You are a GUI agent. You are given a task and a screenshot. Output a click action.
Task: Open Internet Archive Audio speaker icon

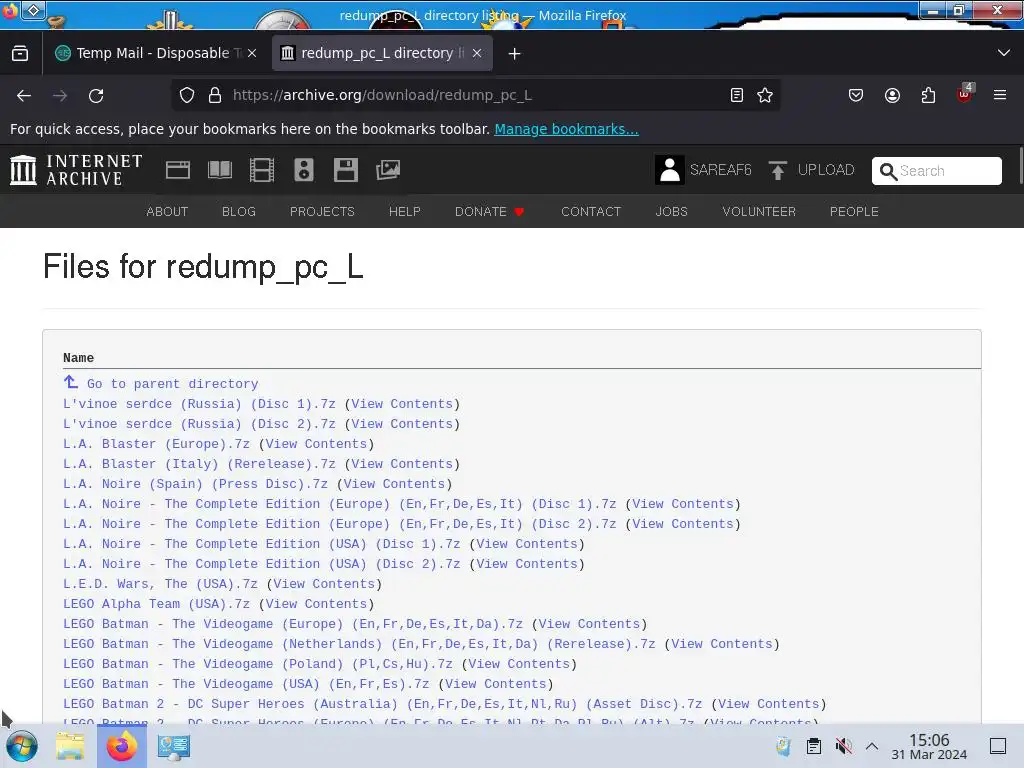click(x=304, y=170)
